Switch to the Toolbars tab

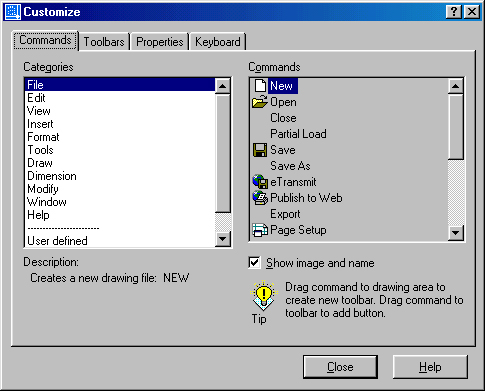104,42
